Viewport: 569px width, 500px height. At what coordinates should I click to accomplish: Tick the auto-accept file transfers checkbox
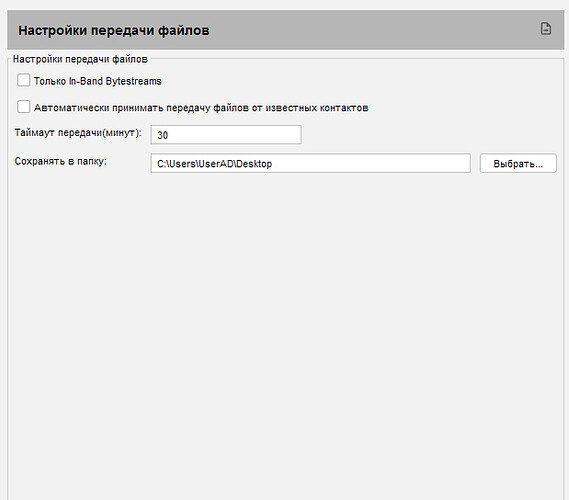click(x=24, y=107)
